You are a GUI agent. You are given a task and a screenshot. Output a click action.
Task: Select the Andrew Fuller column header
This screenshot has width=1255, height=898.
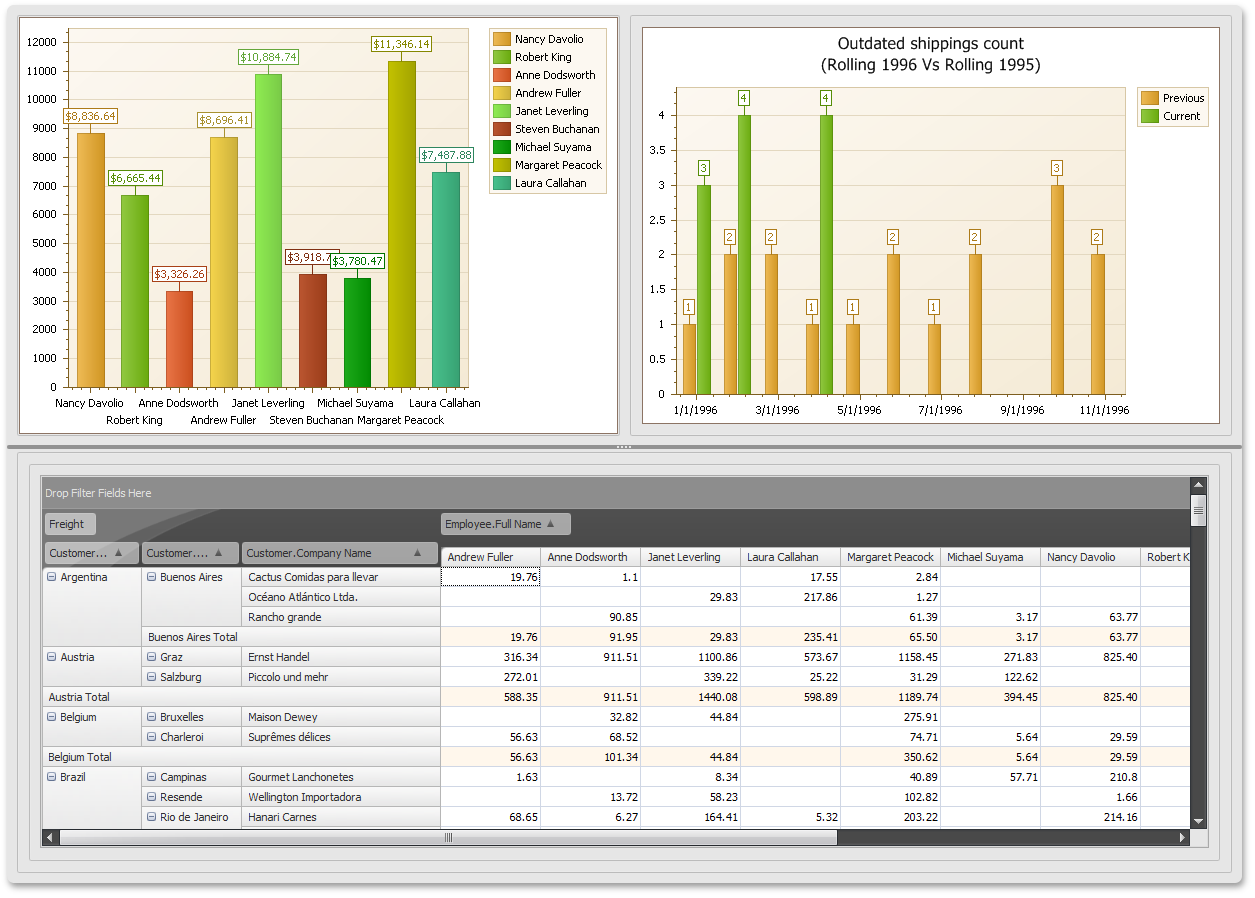[x=490, y=557]
